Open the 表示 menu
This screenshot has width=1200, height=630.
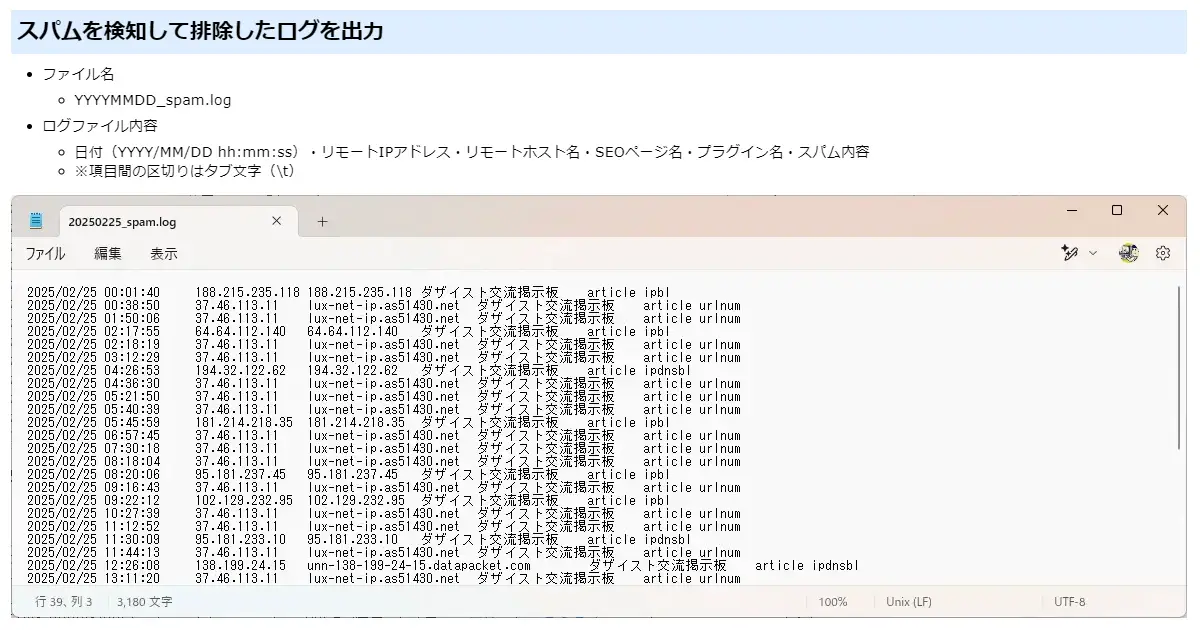pyautogui.click(x=165, y=254)
